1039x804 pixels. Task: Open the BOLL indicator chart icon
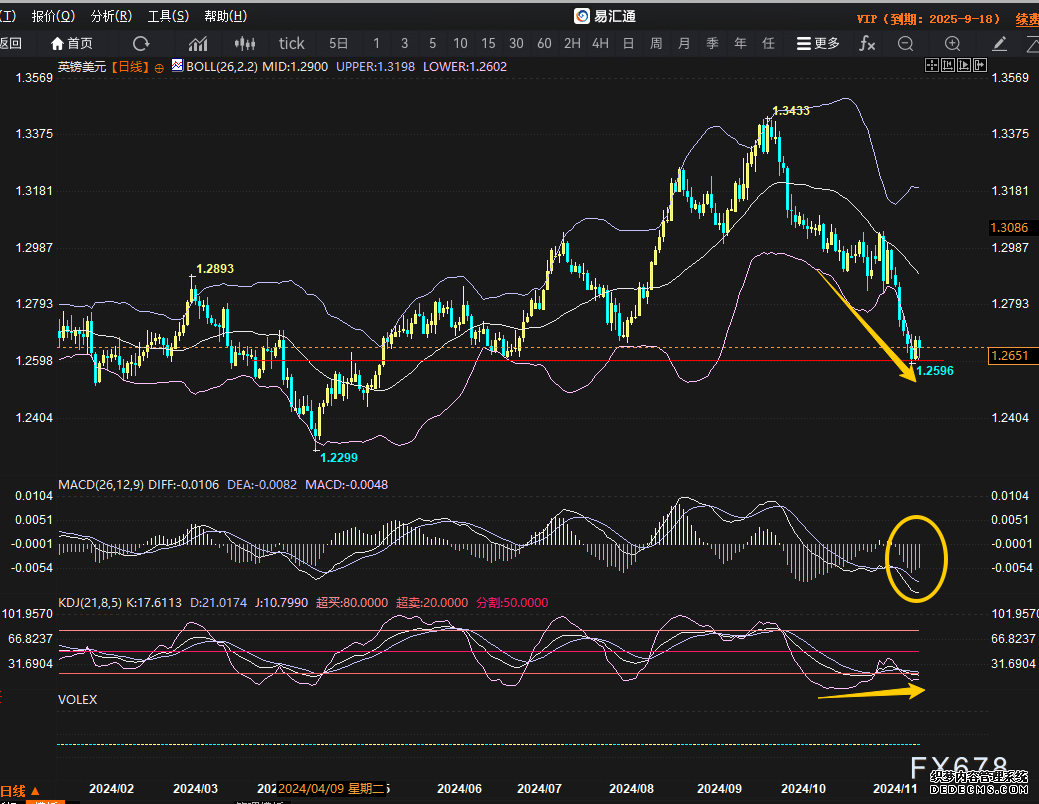point(178,66)
